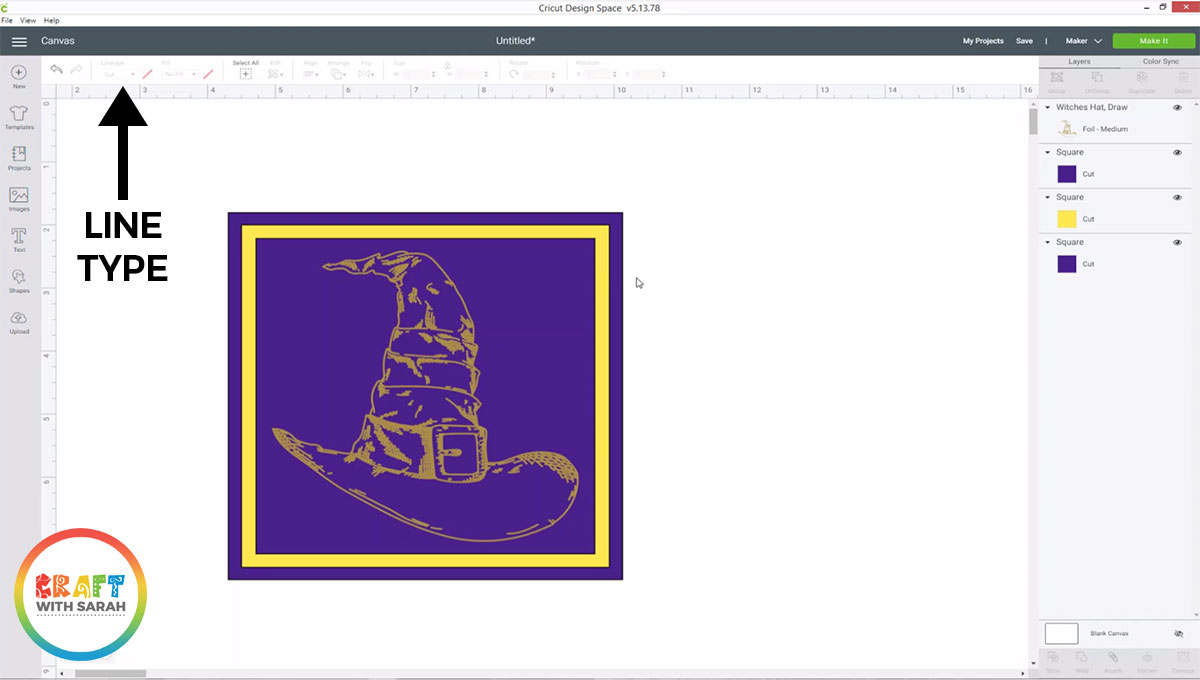Click the Fill color swatch
The height and width of the screenshot is (680, 1200).
(x=208, y=74)
